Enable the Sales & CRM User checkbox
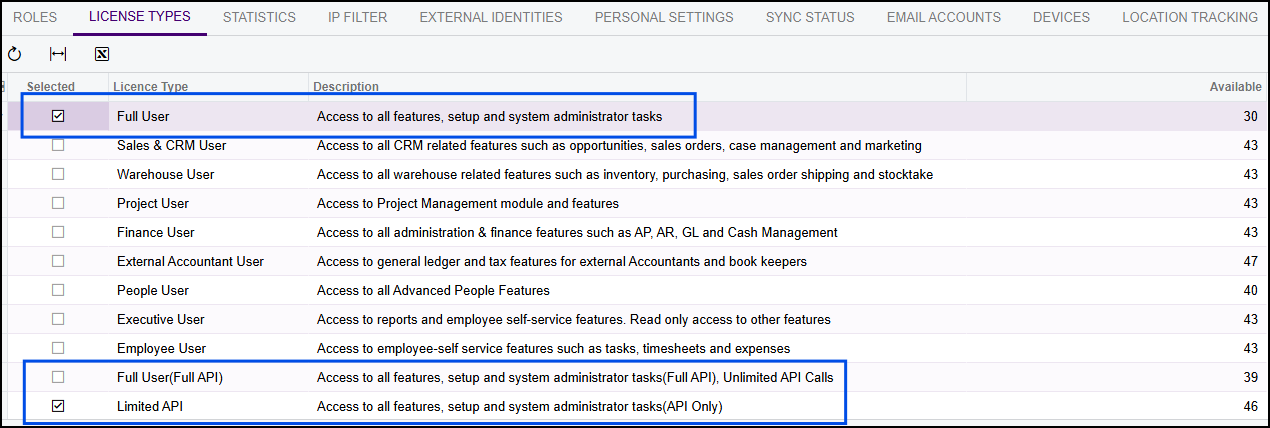This screenshot has width=1270, height=428. (58, 145)
